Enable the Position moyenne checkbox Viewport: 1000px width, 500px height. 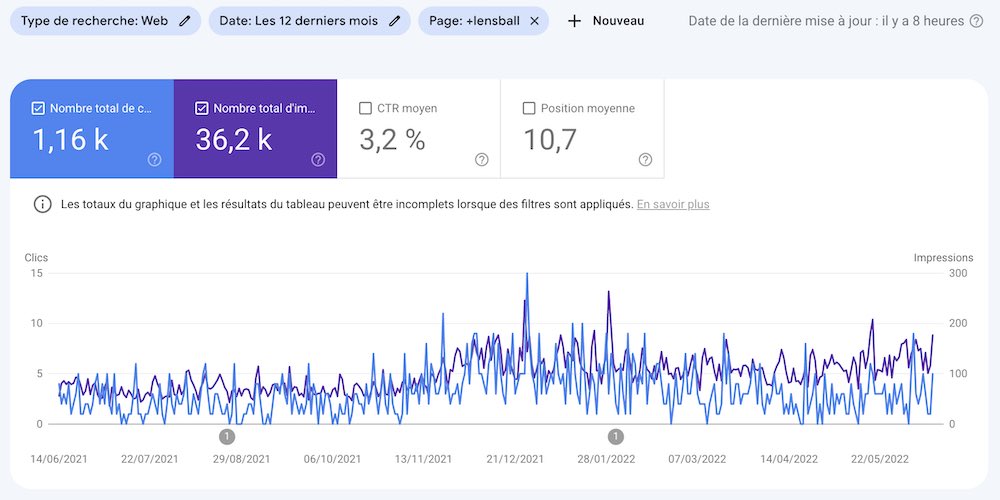coord(529,108)
